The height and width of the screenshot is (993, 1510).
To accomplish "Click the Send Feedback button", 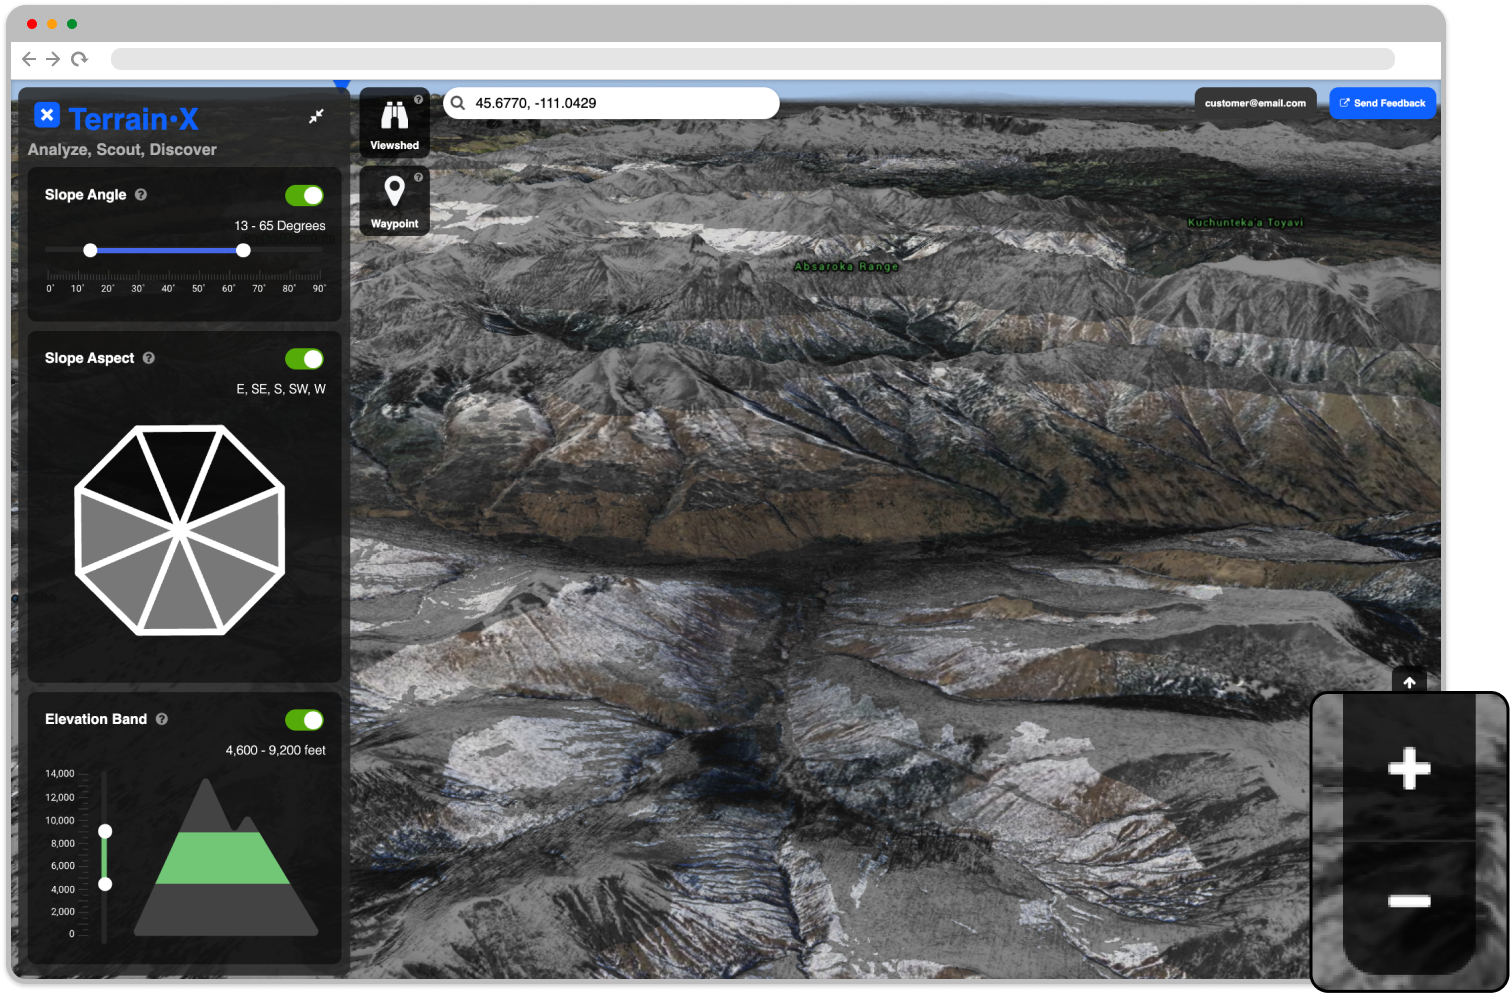I will [1382, 102].
